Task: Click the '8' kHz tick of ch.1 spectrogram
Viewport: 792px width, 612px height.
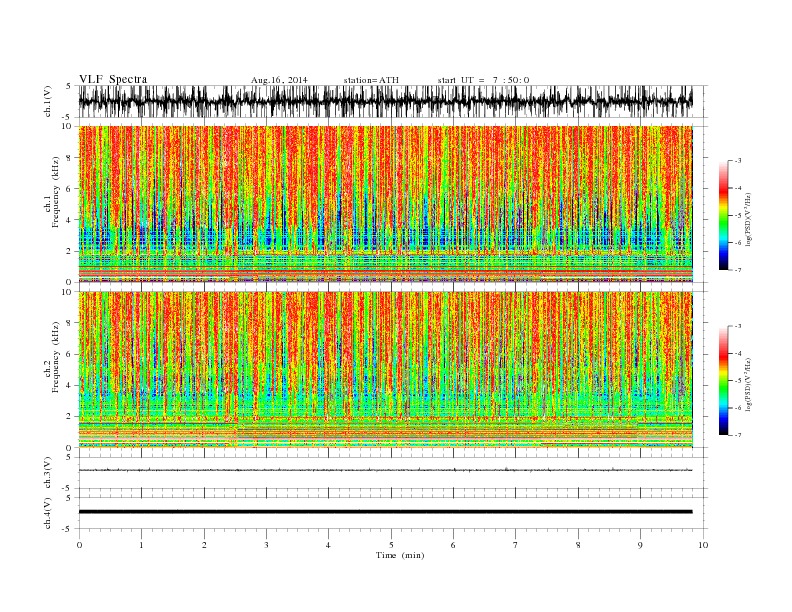Action: click(x=69, y=158)
